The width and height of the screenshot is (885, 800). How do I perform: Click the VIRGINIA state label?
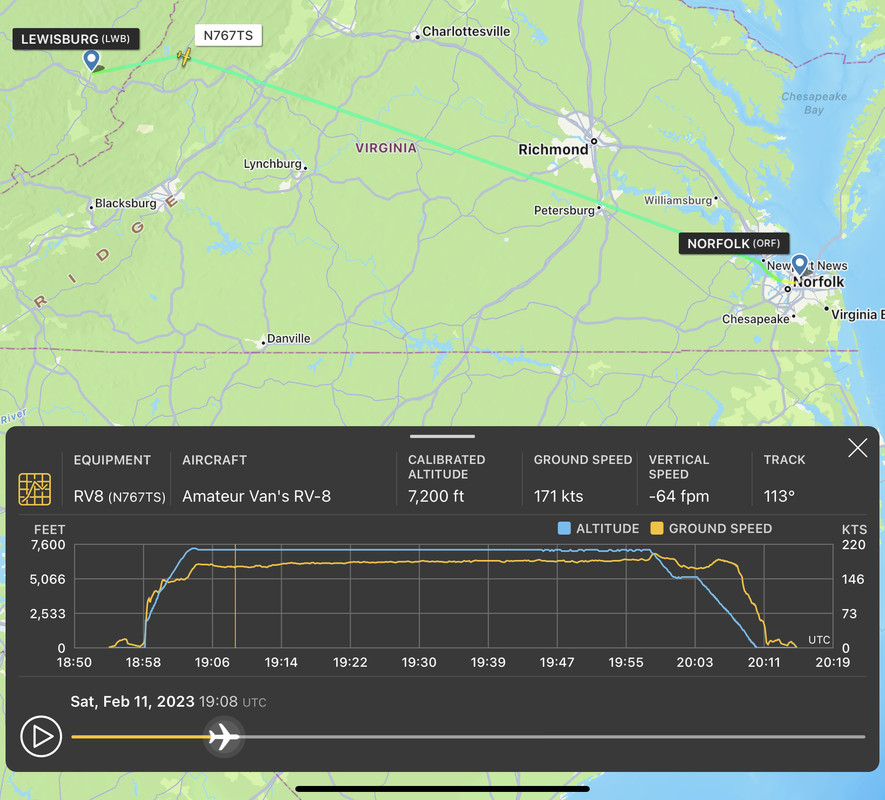click(x=386, y=148)
